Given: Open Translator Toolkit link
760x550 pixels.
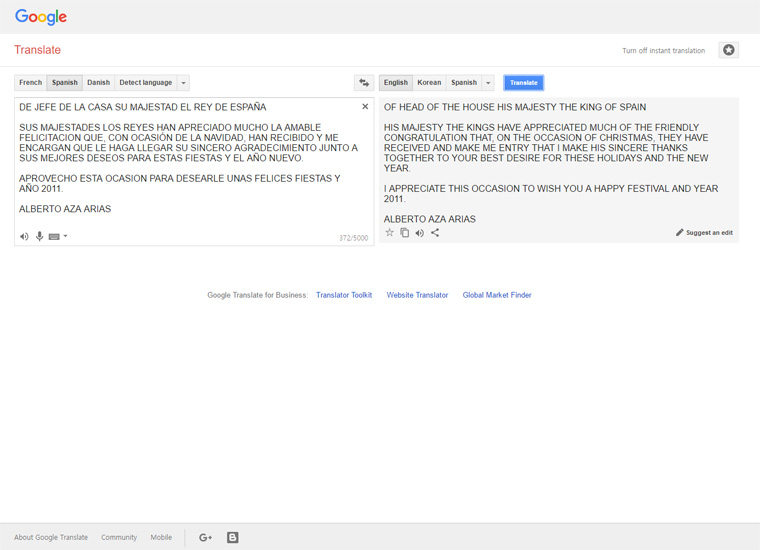Looking at the screenshot, I should 344,295.
